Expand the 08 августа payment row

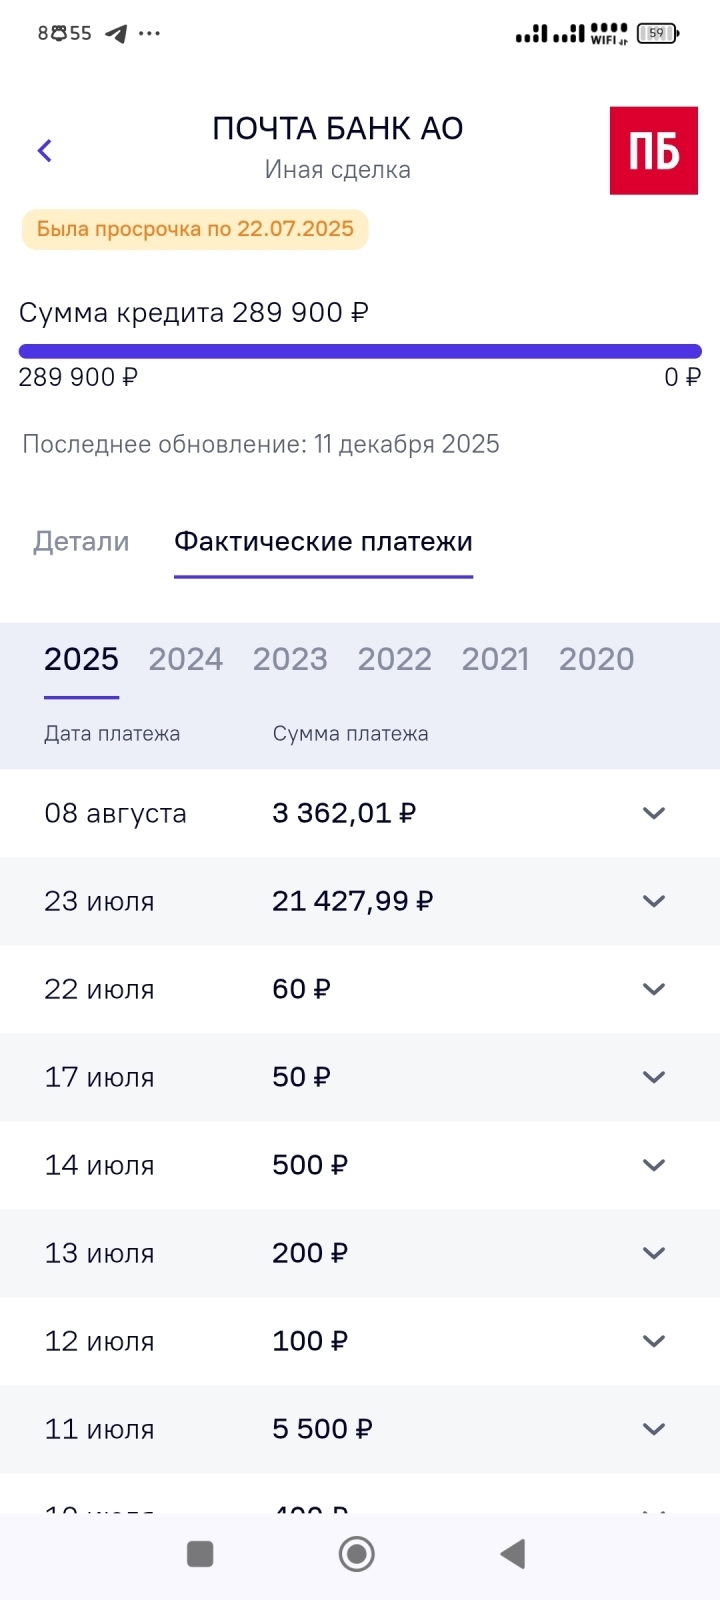(x=653, y=813)
